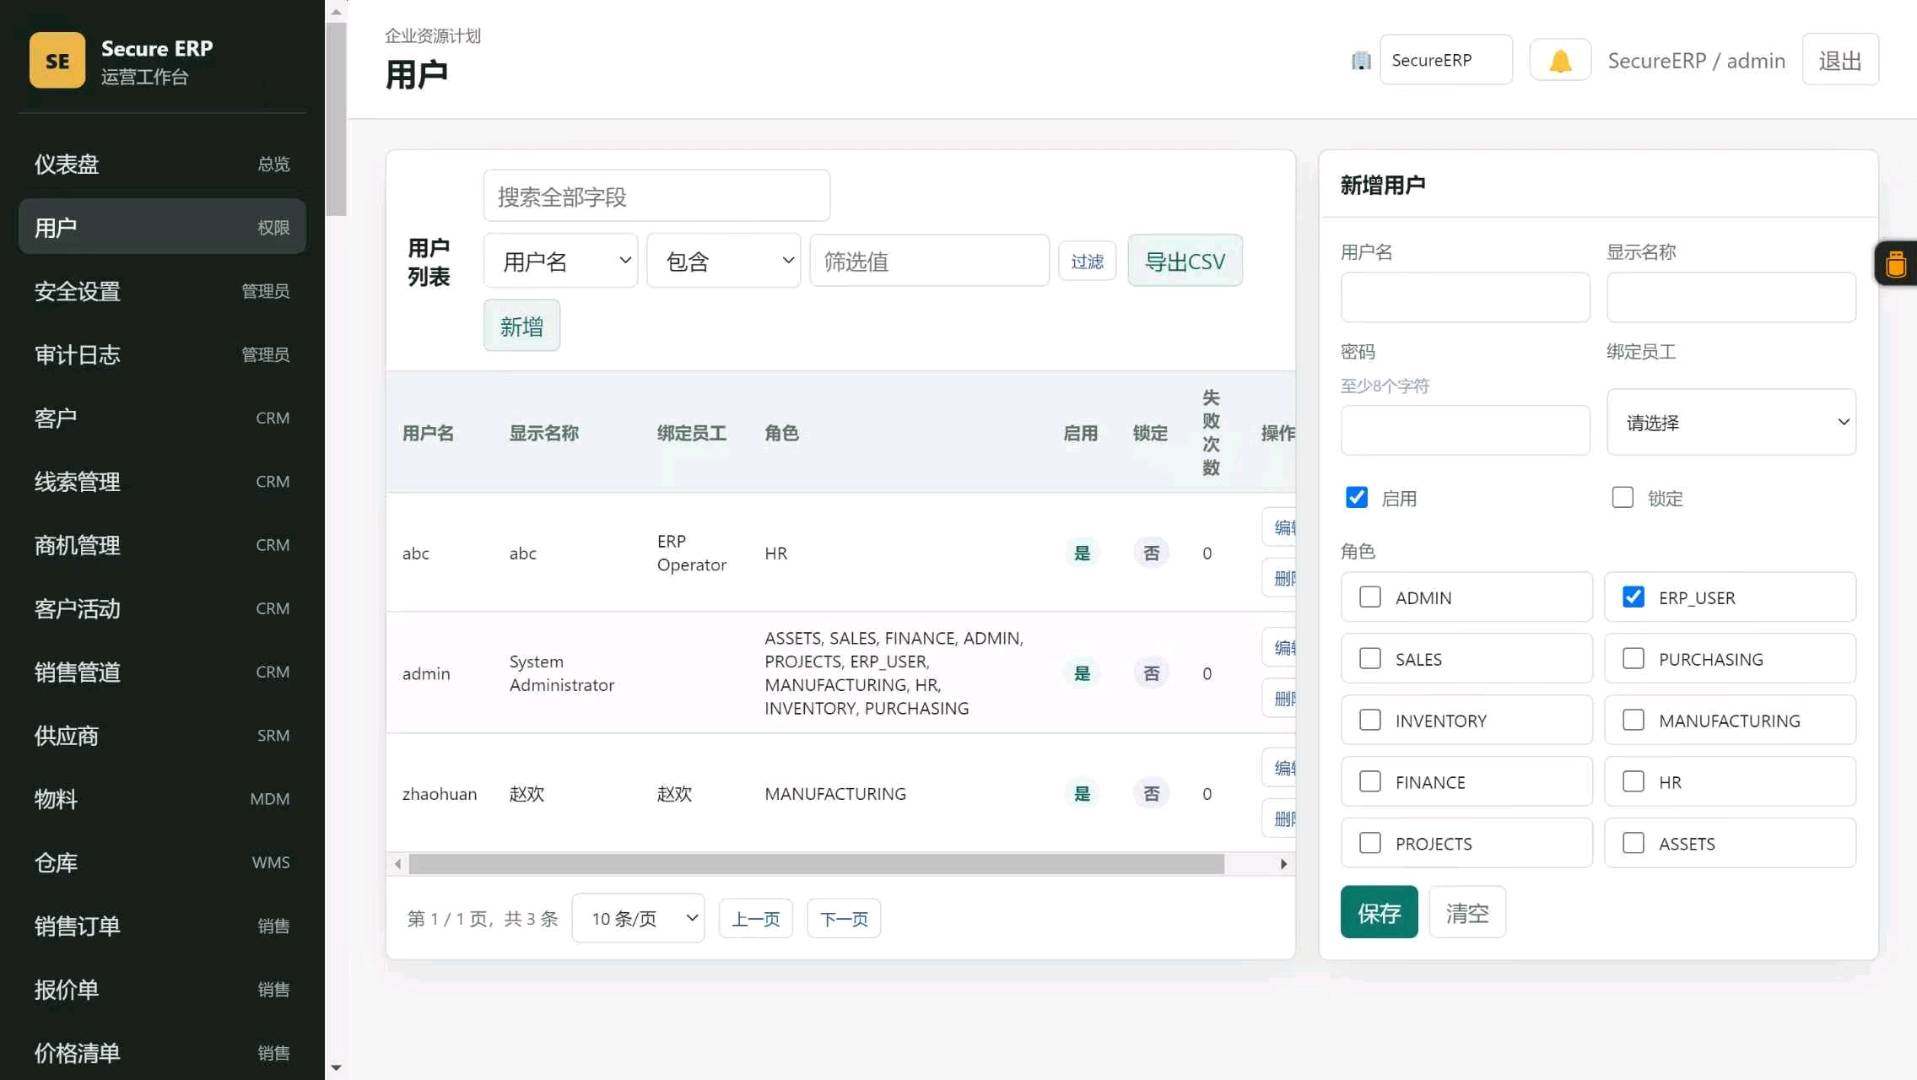Click the sidebar vertical scrollbar thumb
The width and height of the screenshot is (1917, 1080).
click(x=336, y=118)
